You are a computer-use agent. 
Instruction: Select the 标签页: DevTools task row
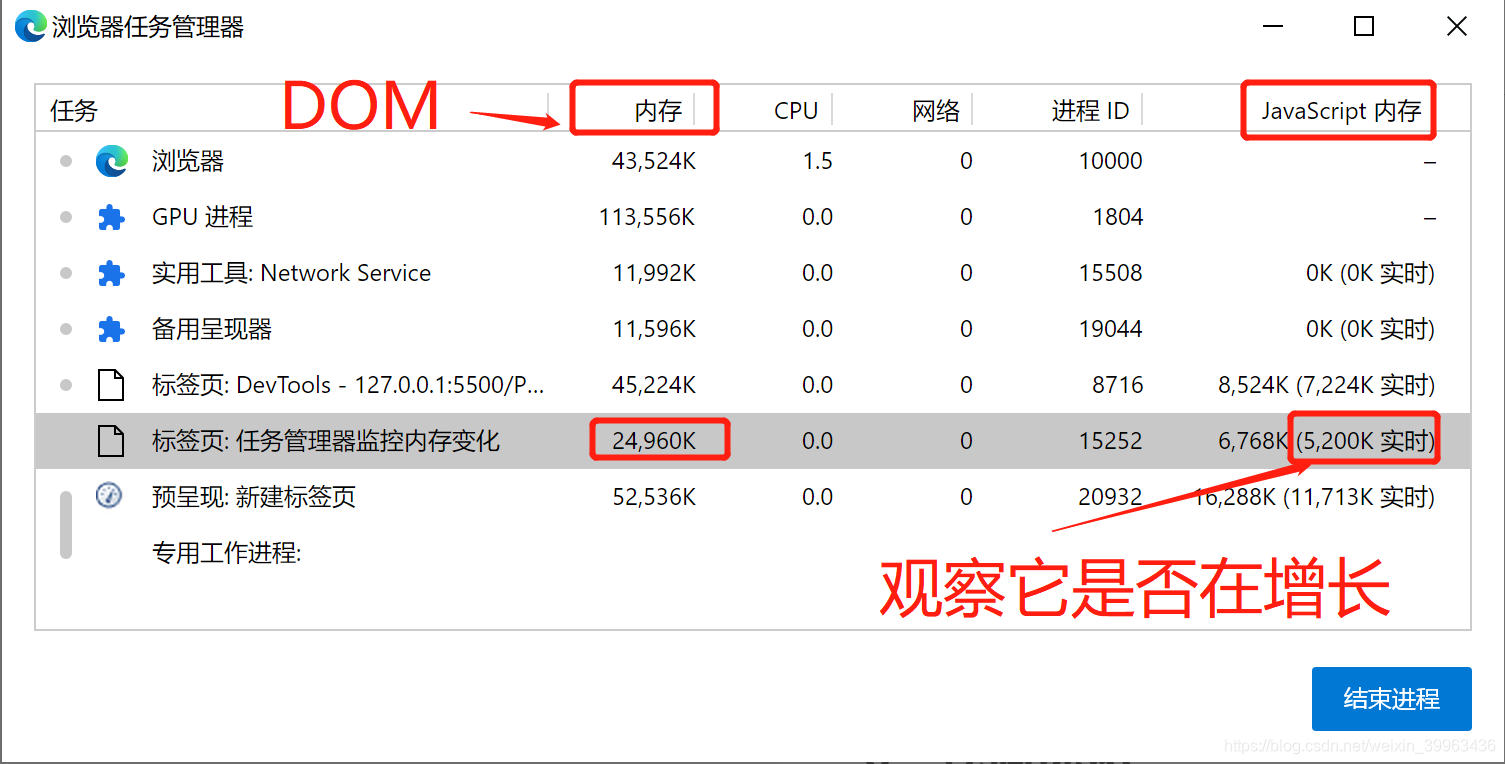coord(753,385)
